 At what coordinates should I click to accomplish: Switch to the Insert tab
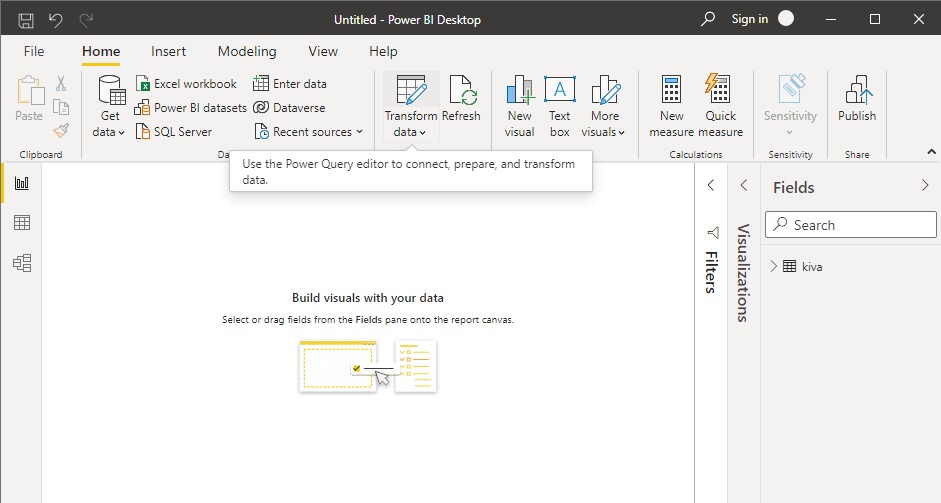(x=168, y=52)
